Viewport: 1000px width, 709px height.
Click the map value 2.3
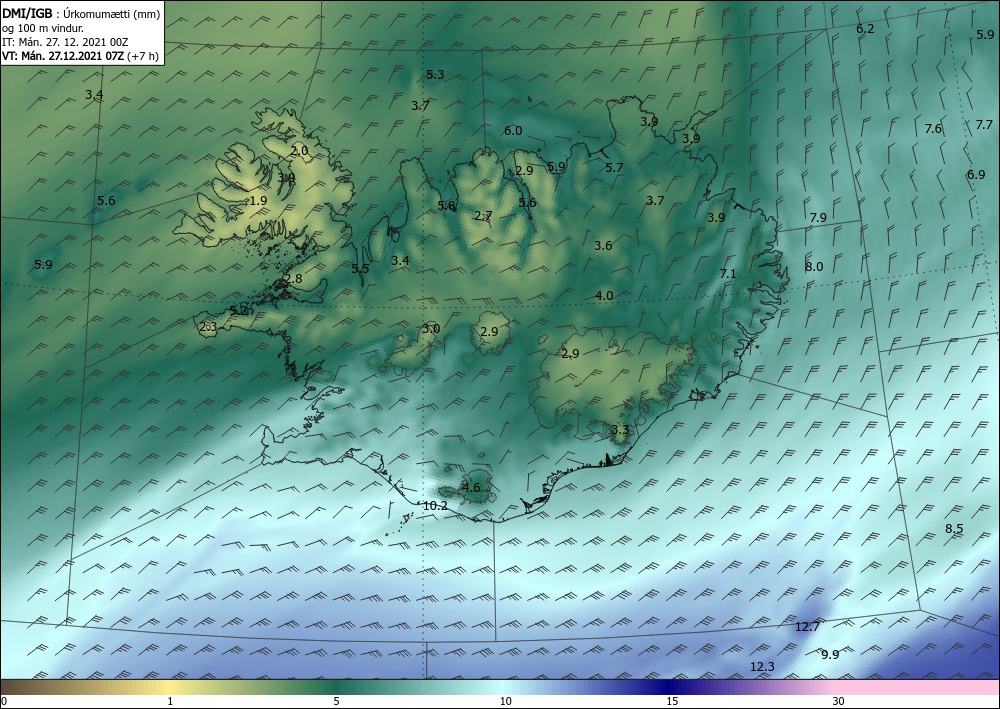pos(208,326)
